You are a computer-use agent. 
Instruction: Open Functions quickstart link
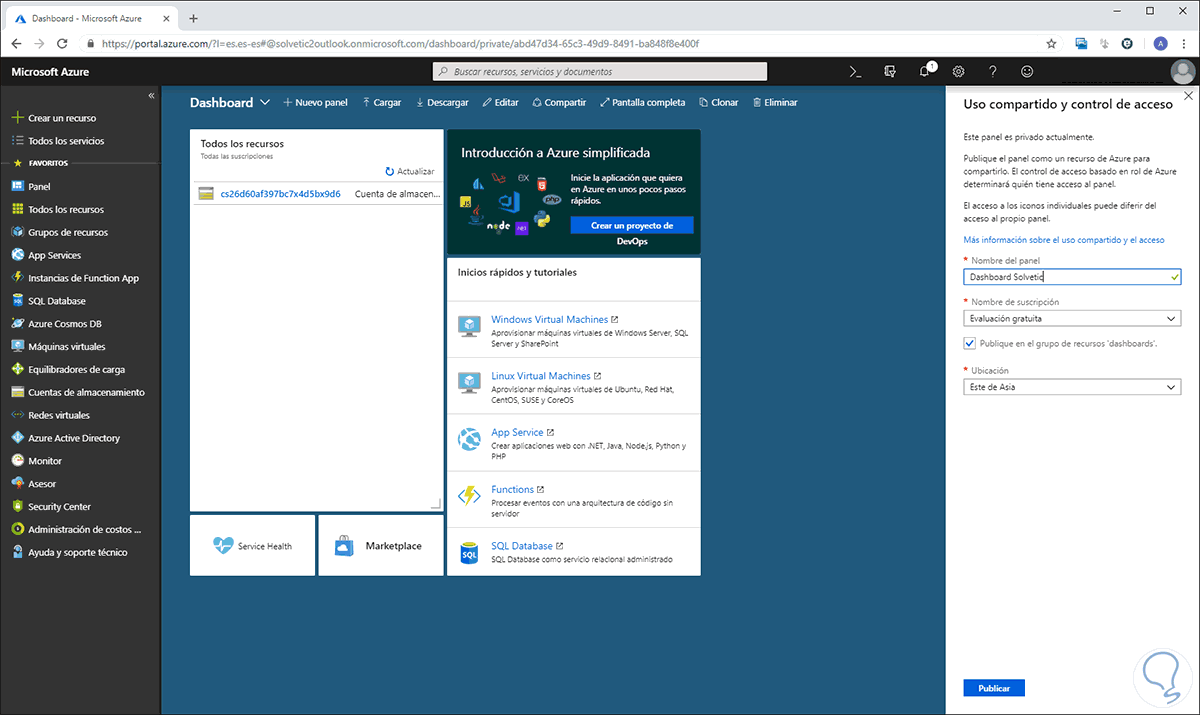[513, 489]
